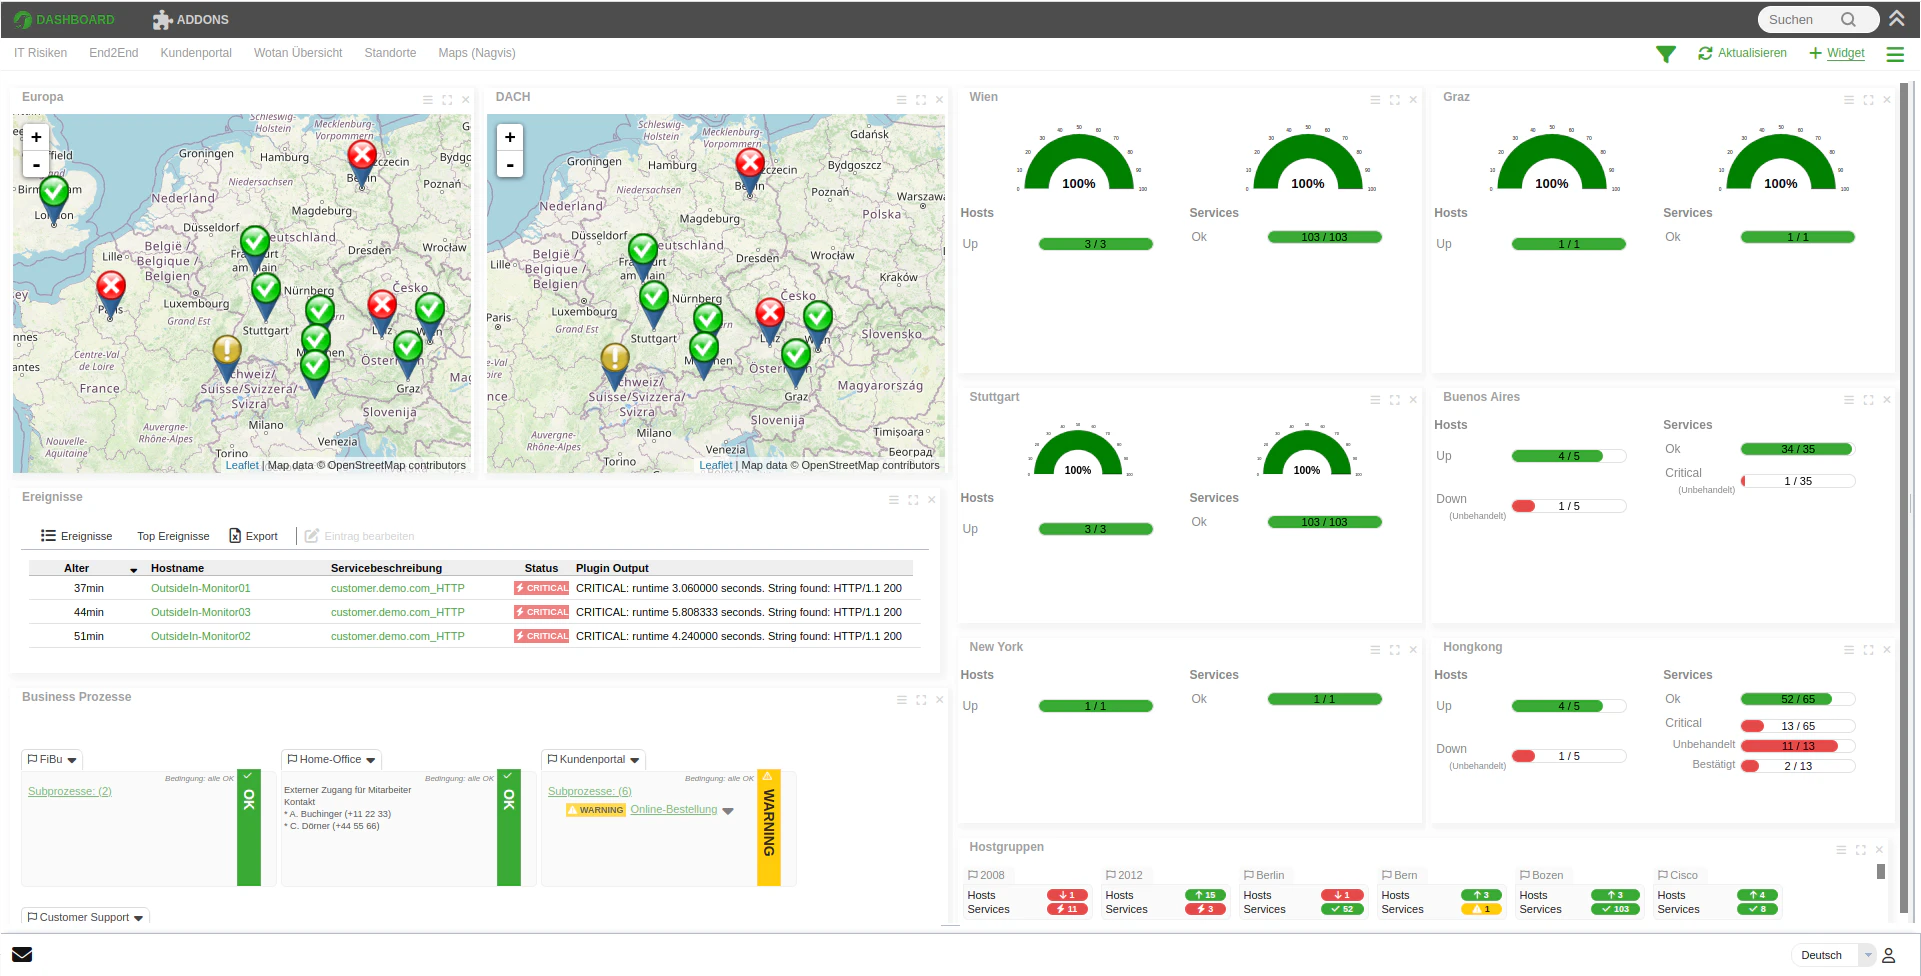Click the search magnifier icon

click(x=1850, y=19)
